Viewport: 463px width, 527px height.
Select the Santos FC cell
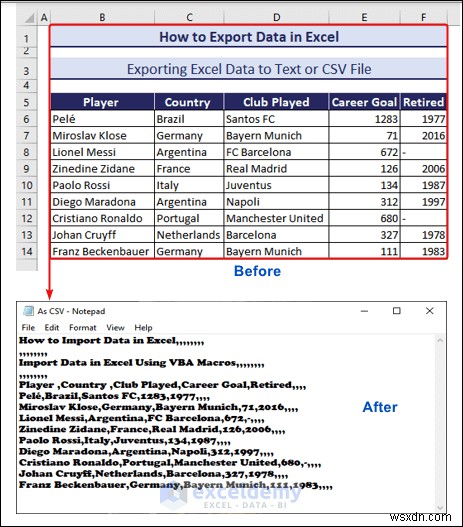pos(276,119)
